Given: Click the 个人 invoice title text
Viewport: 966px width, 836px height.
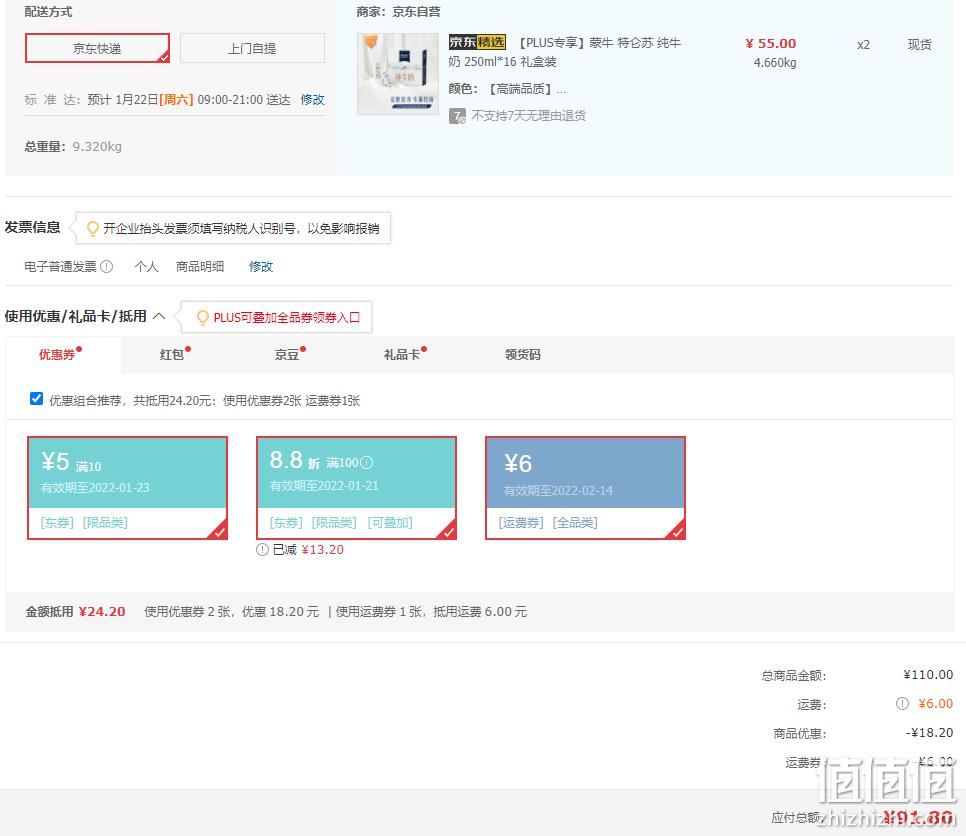Looking at the screenshot, I should tap(146, 267).
